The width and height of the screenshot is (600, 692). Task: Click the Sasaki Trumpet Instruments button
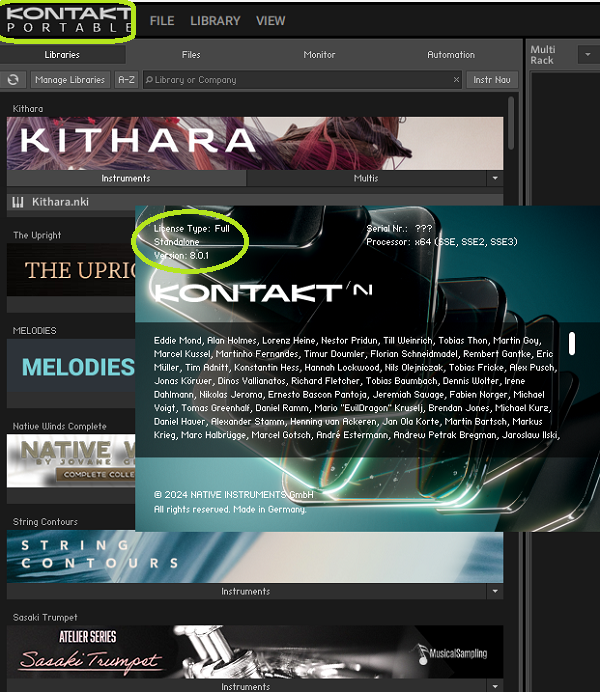tap(246, 686)
